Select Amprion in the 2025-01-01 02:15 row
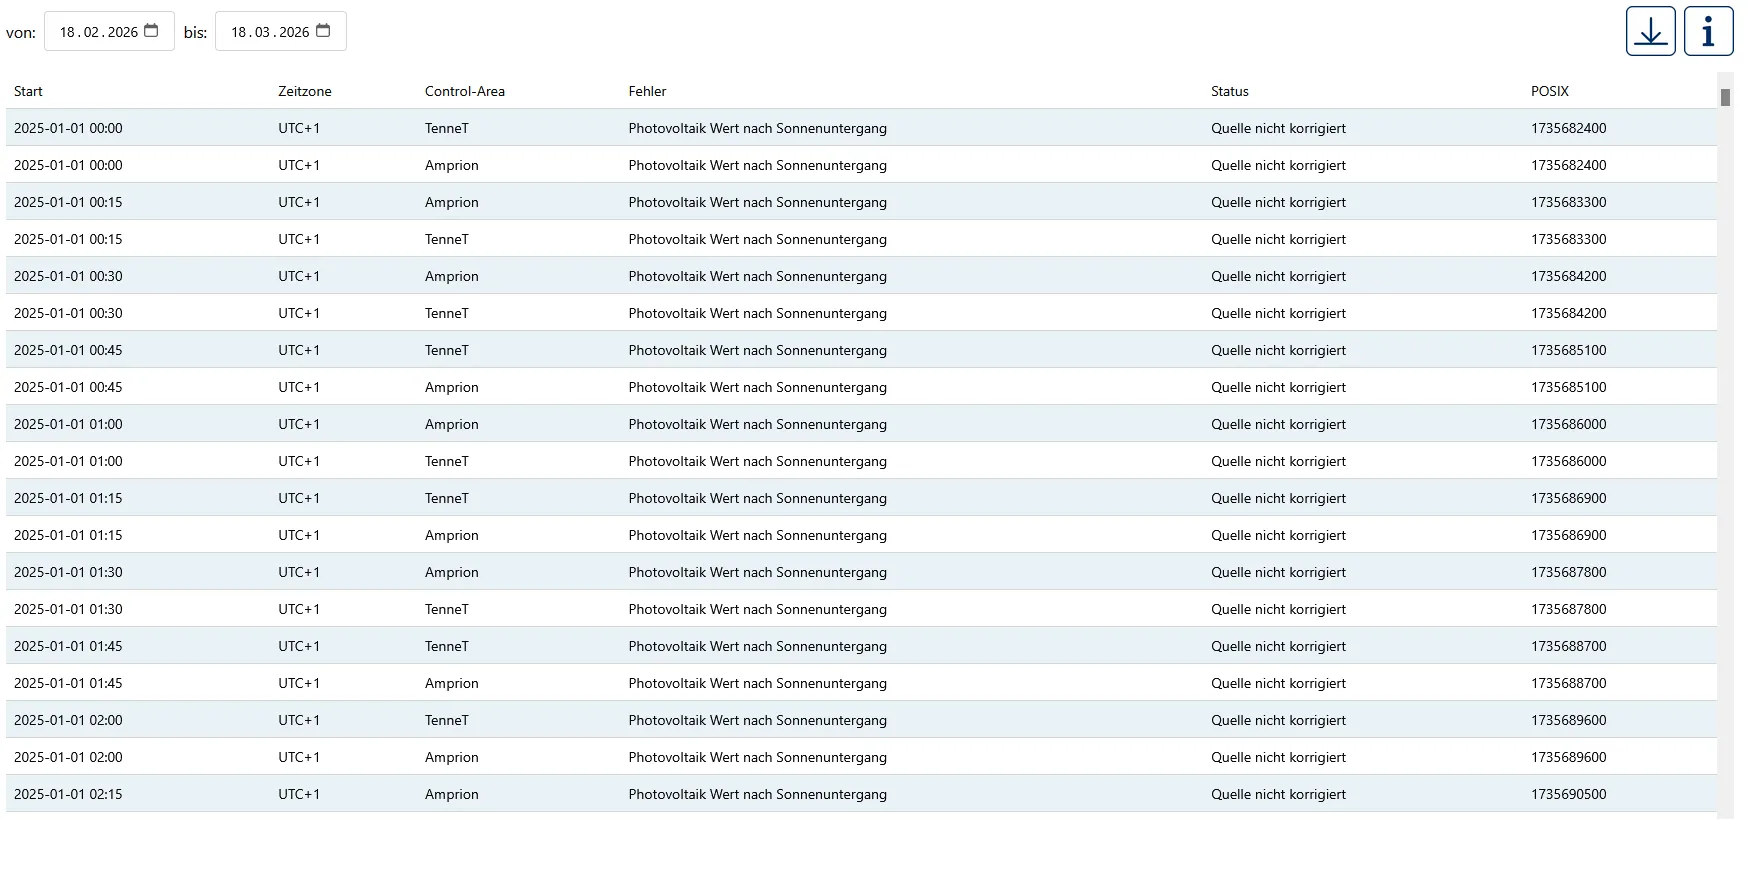Screen dimensions: 1748x890 452,794
